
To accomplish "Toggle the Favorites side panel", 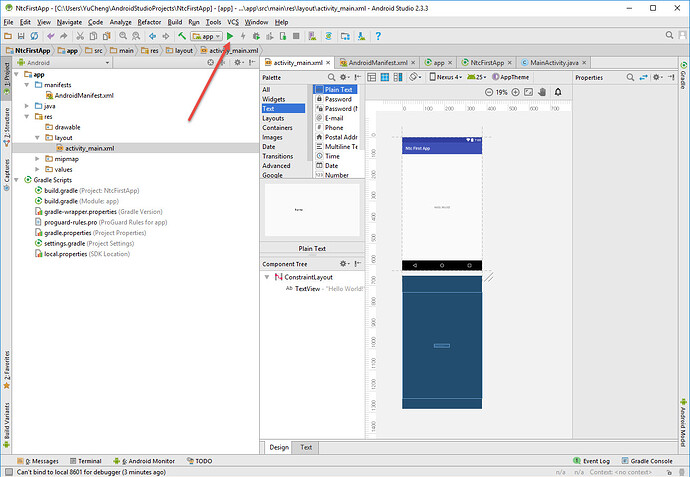I will pos(7,370).
